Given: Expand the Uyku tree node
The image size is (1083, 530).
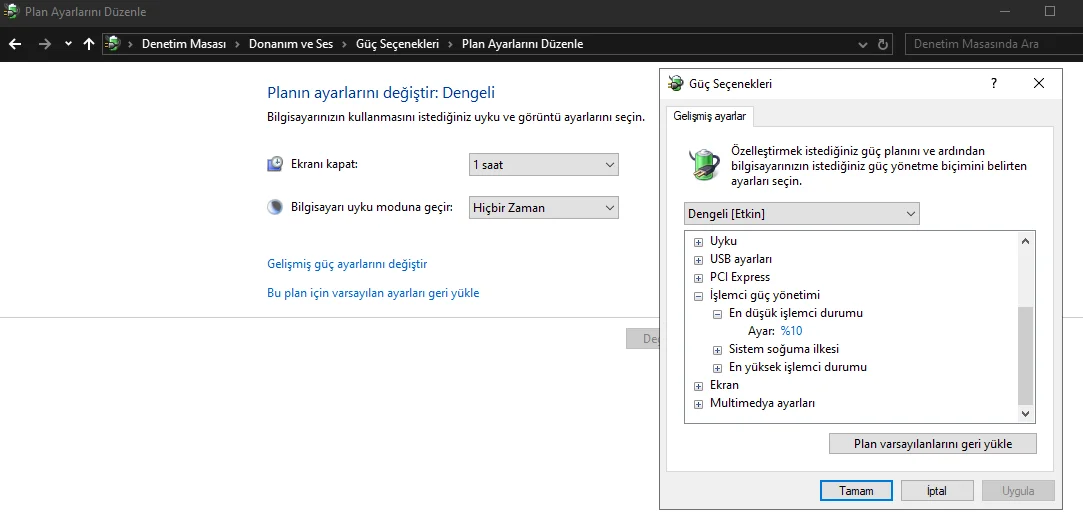Looking at the screenshot, I should coord(698,242).
